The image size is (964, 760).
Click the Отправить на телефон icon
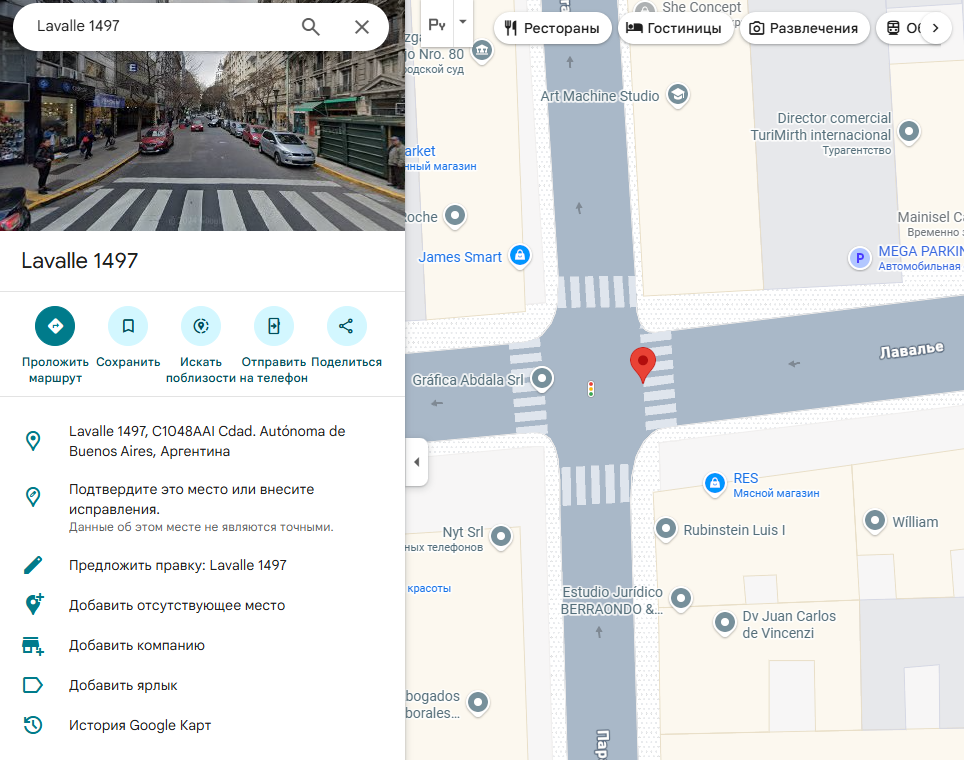point(274,326)
